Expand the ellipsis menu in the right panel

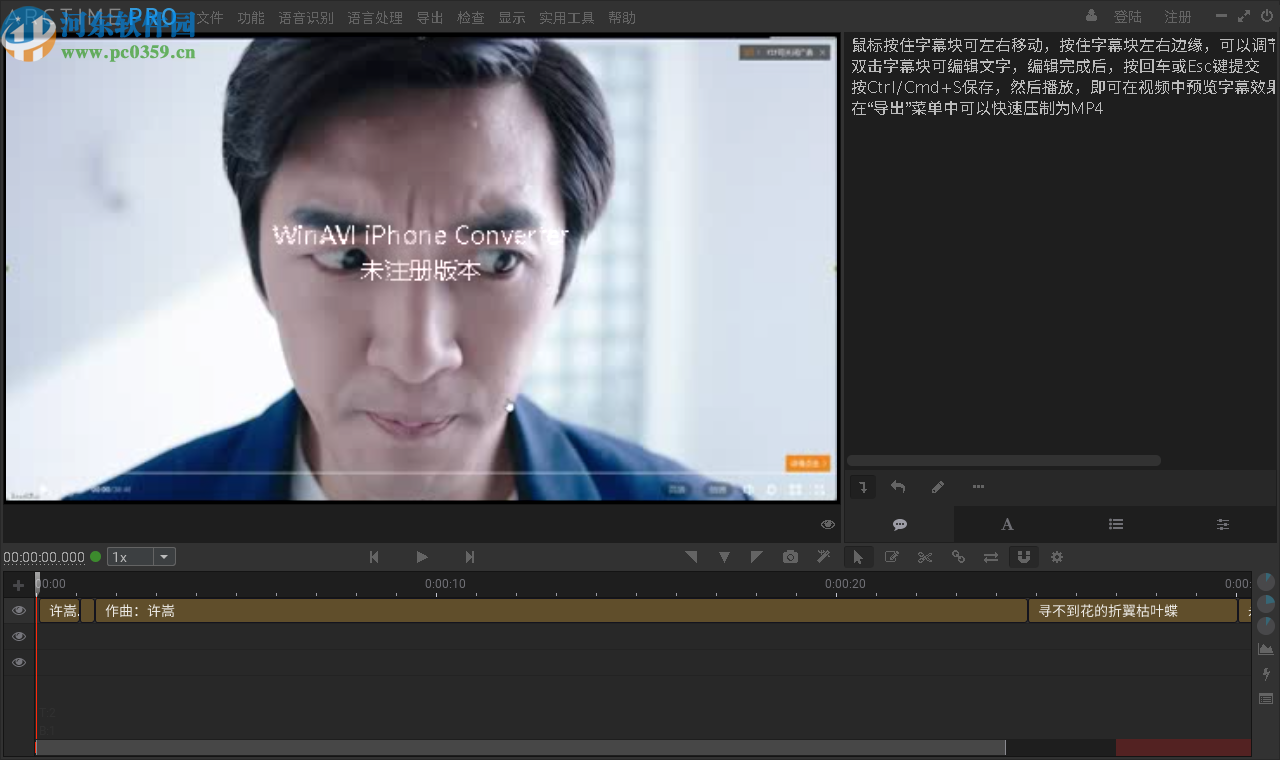978,486
